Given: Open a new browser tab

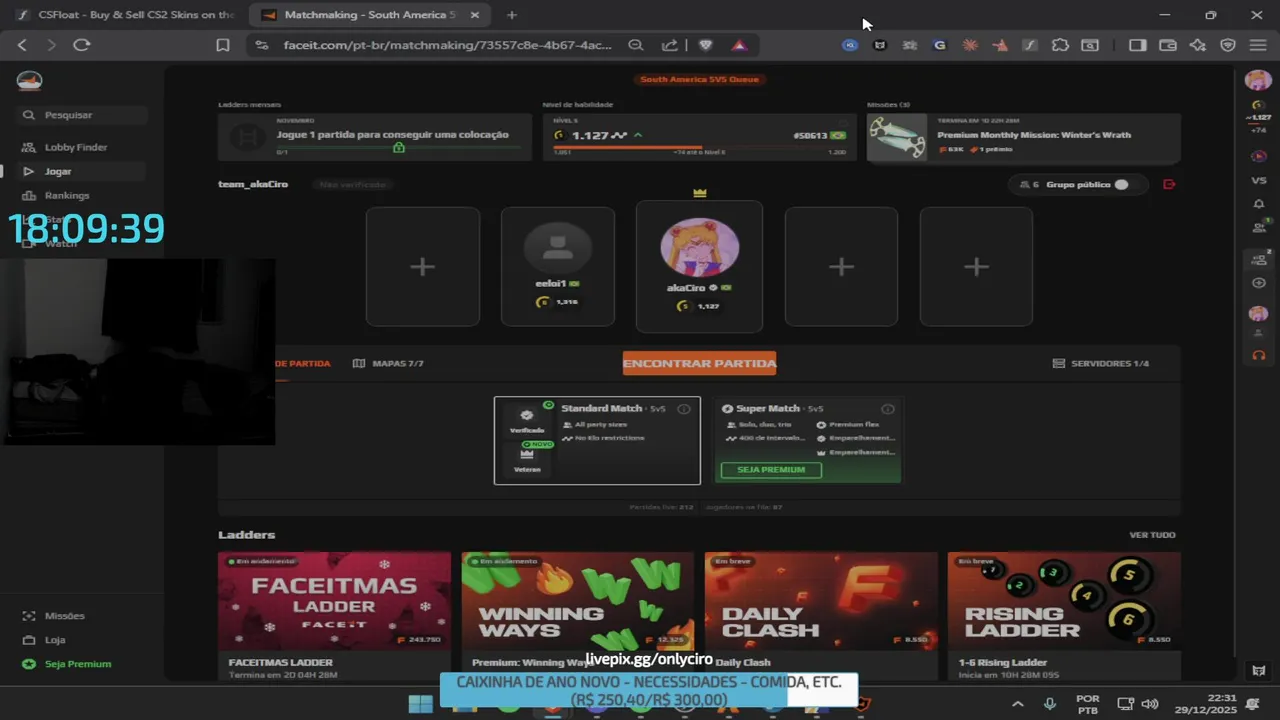Looking at the screenshot, I should (x=511, y=15).
